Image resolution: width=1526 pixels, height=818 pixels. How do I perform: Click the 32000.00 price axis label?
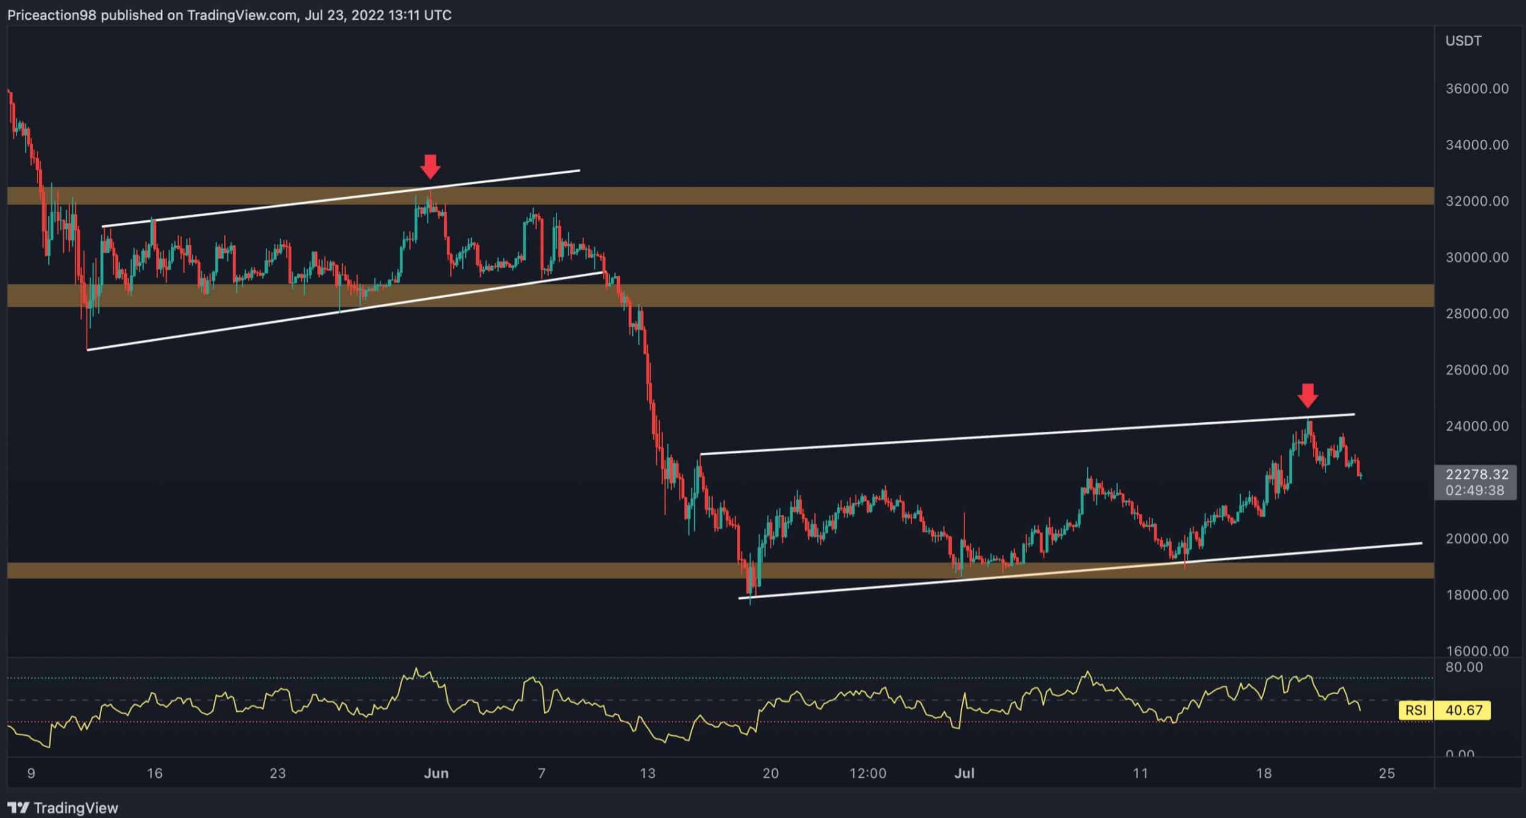pyautogui.click(x=1477, y=201)
